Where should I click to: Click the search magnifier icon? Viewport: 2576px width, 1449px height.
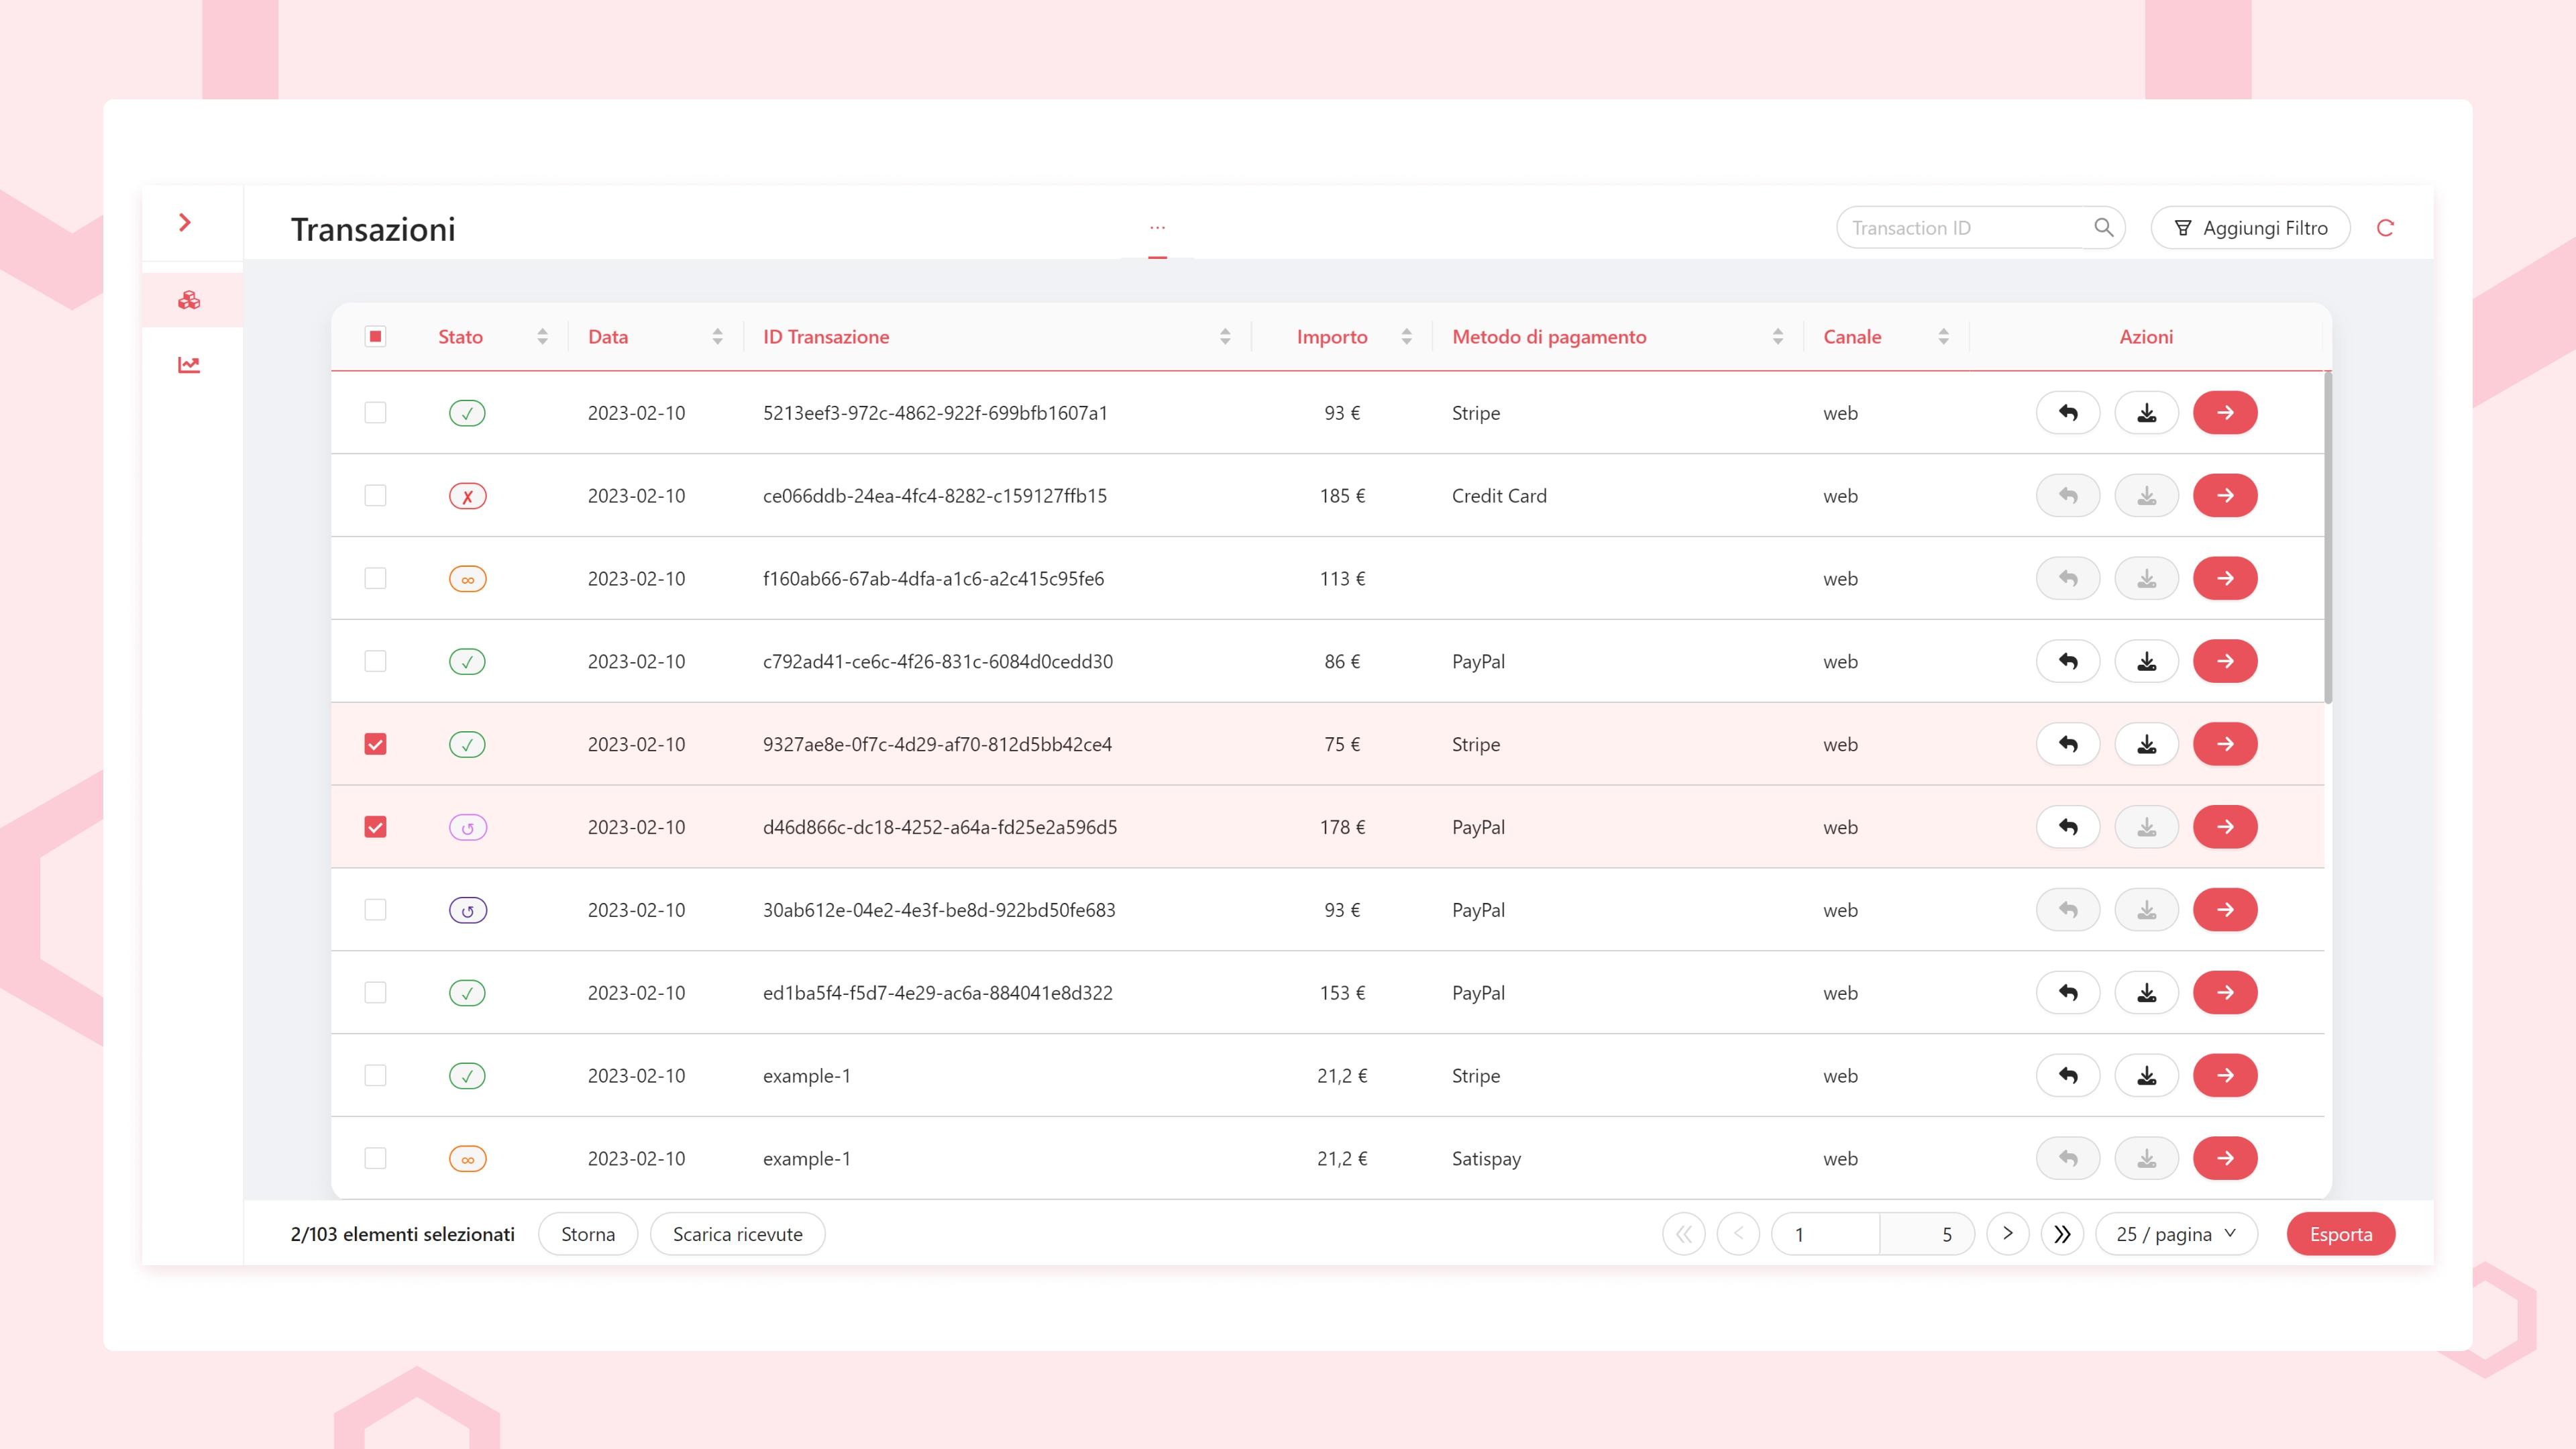click(x=2104, y=228)
